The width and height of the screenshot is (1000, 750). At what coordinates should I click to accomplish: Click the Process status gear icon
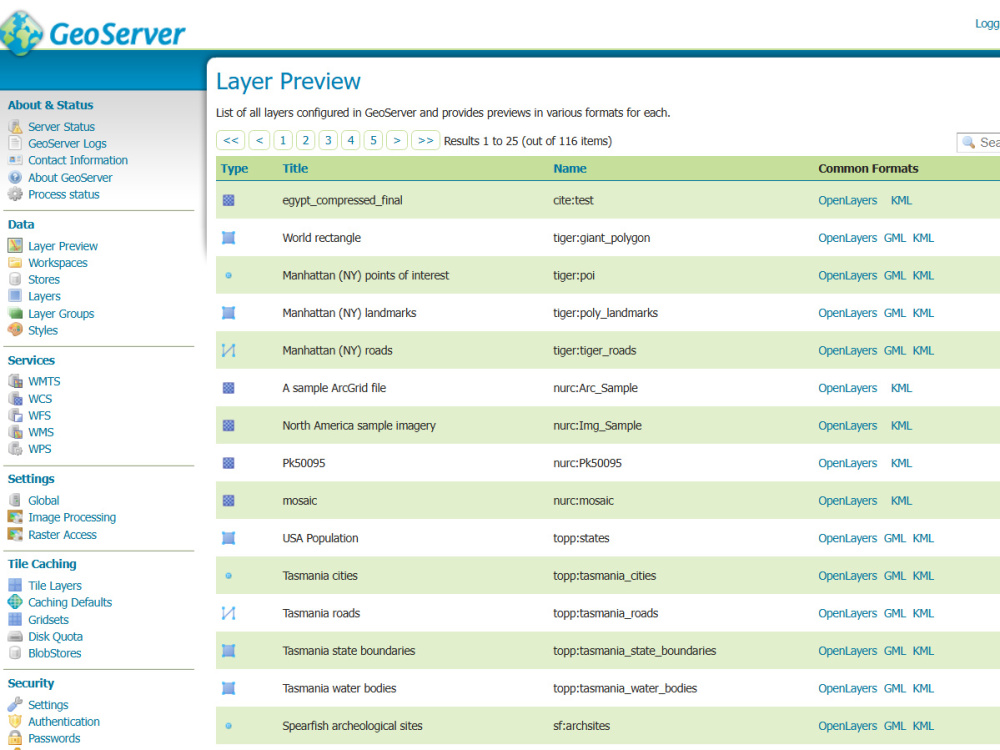pyautogui.click(x=15, y=194)
